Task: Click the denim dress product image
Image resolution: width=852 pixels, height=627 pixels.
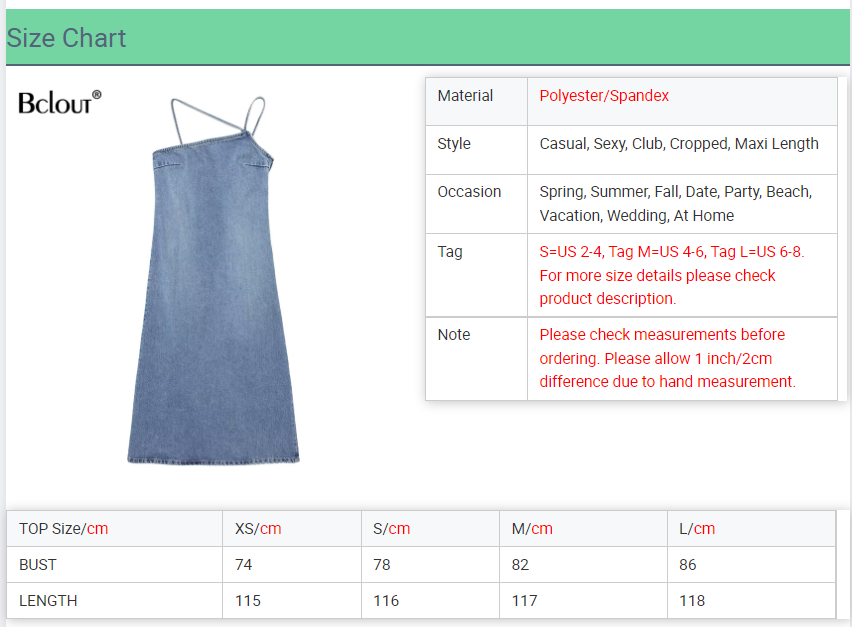Action: [214, 290]
